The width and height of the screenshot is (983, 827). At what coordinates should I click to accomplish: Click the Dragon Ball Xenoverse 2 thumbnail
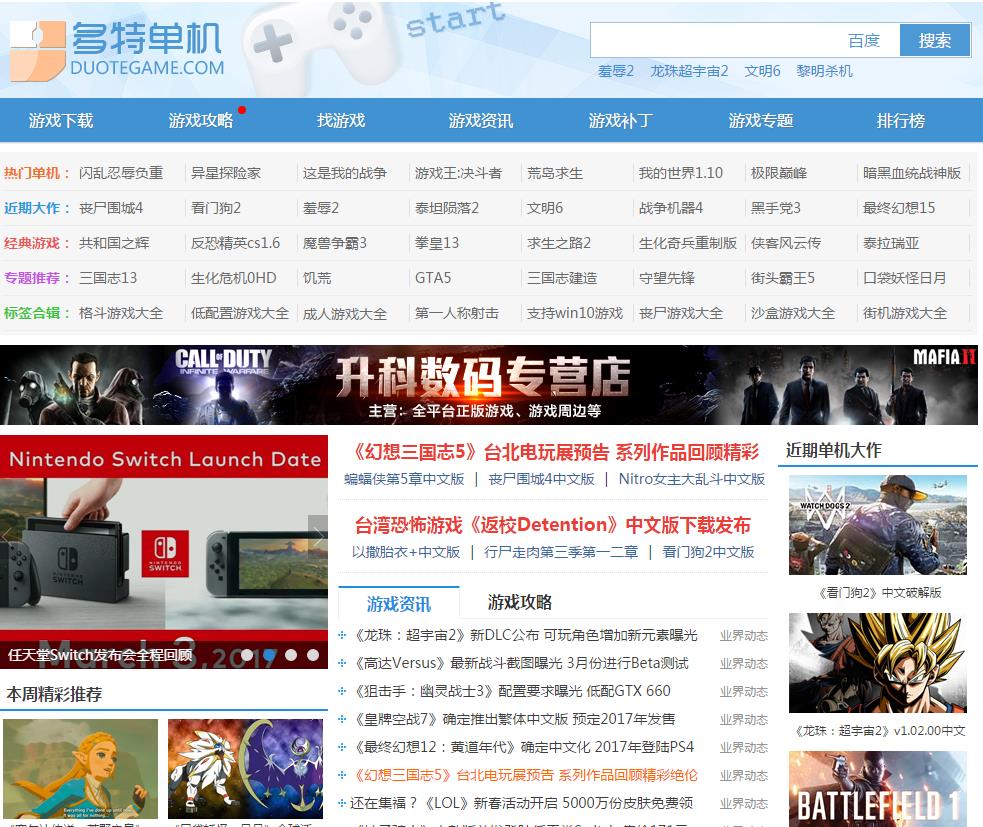point(878,663)
